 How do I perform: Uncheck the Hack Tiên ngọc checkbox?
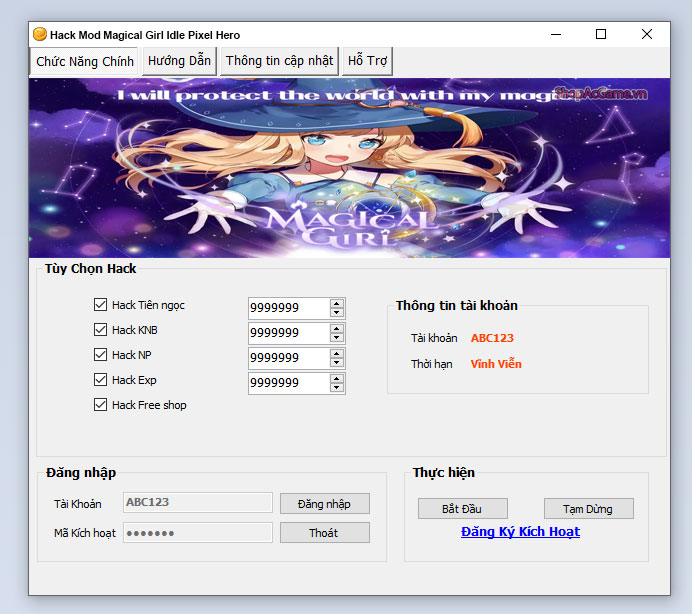[100, 304]
